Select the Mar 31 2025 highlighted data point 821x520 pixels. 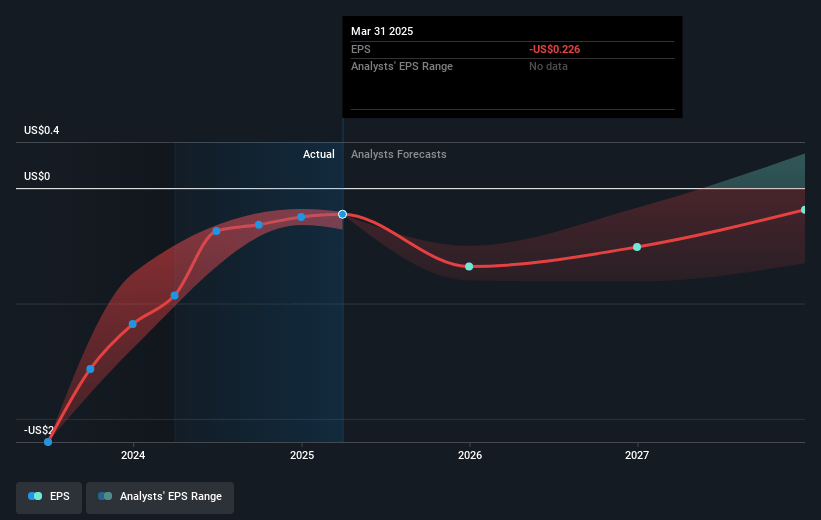click(342, 214)
